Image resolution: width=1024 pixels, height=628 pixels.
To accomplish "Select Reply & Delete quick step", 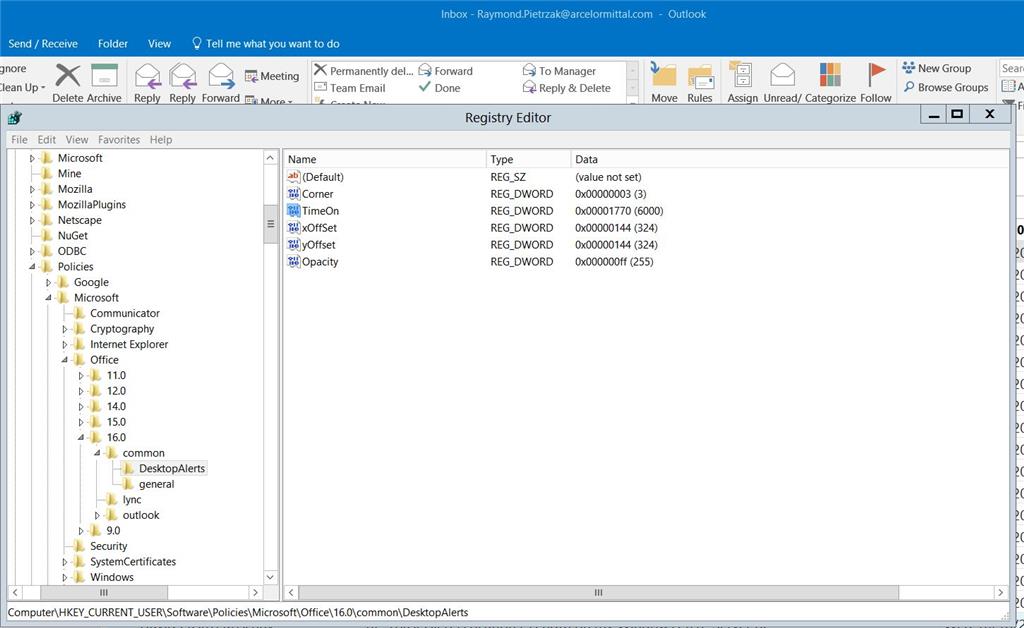I will click(567, 87).
